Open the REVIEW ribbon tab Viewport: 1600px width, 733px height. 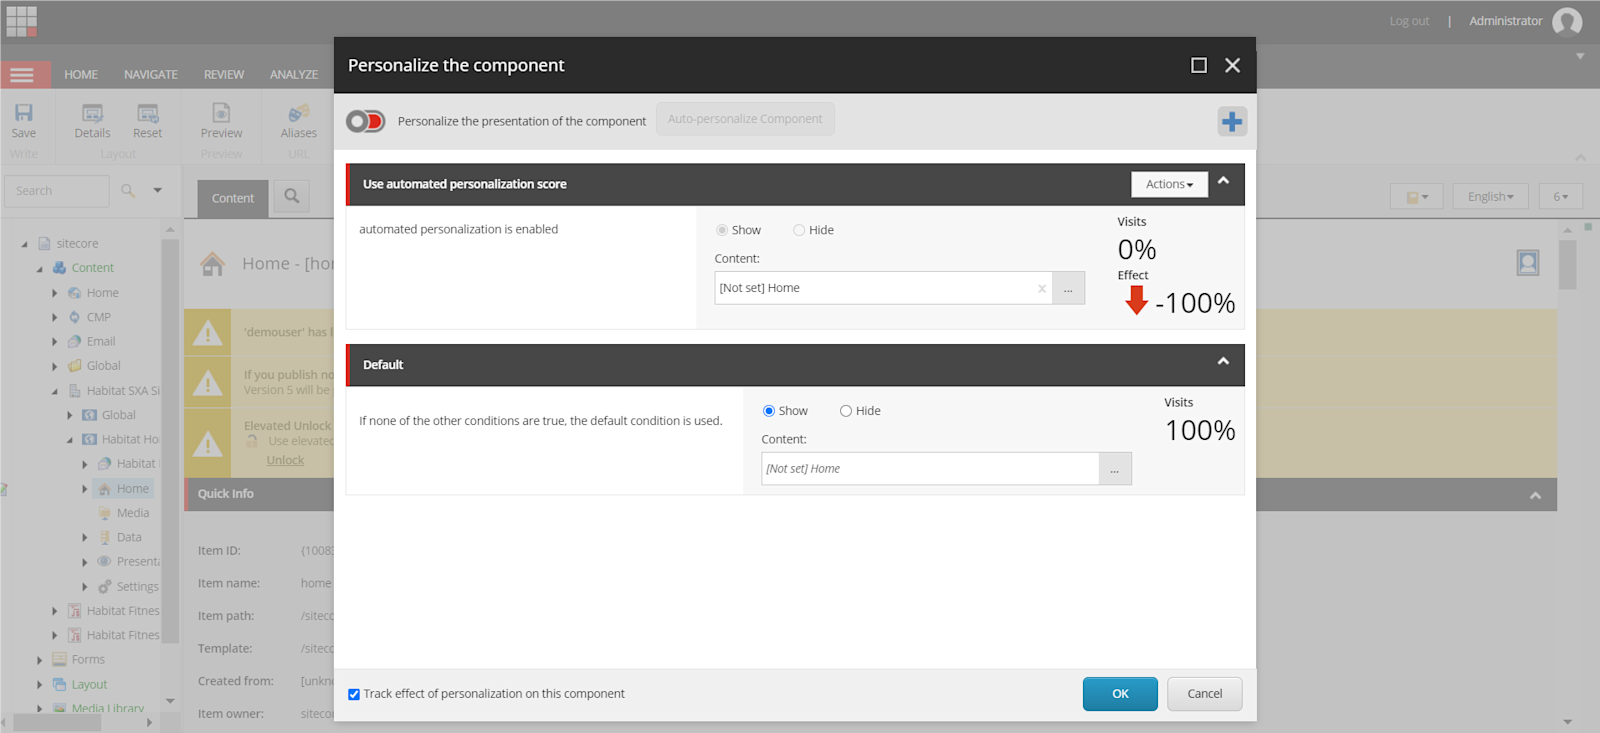click(x=224, y=75)
